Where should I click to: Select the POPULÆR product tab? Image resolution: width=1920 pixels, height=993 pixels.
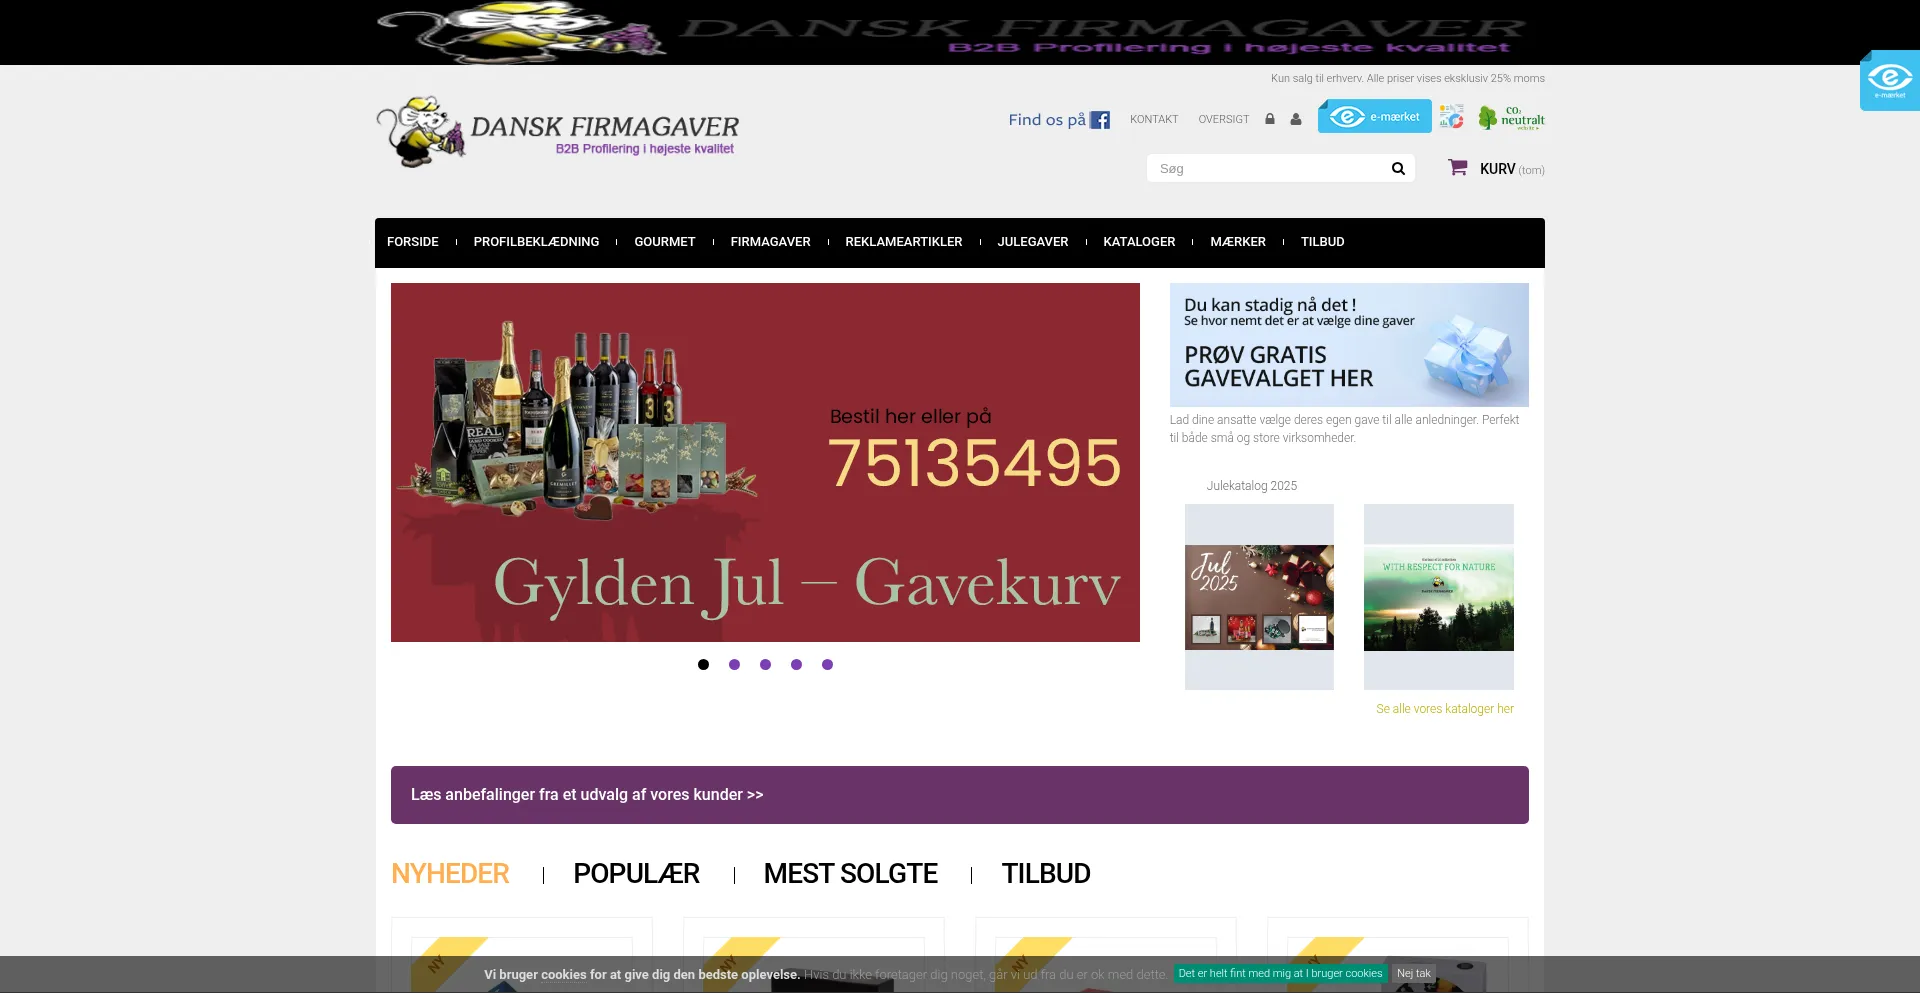[x=636, y=874]
